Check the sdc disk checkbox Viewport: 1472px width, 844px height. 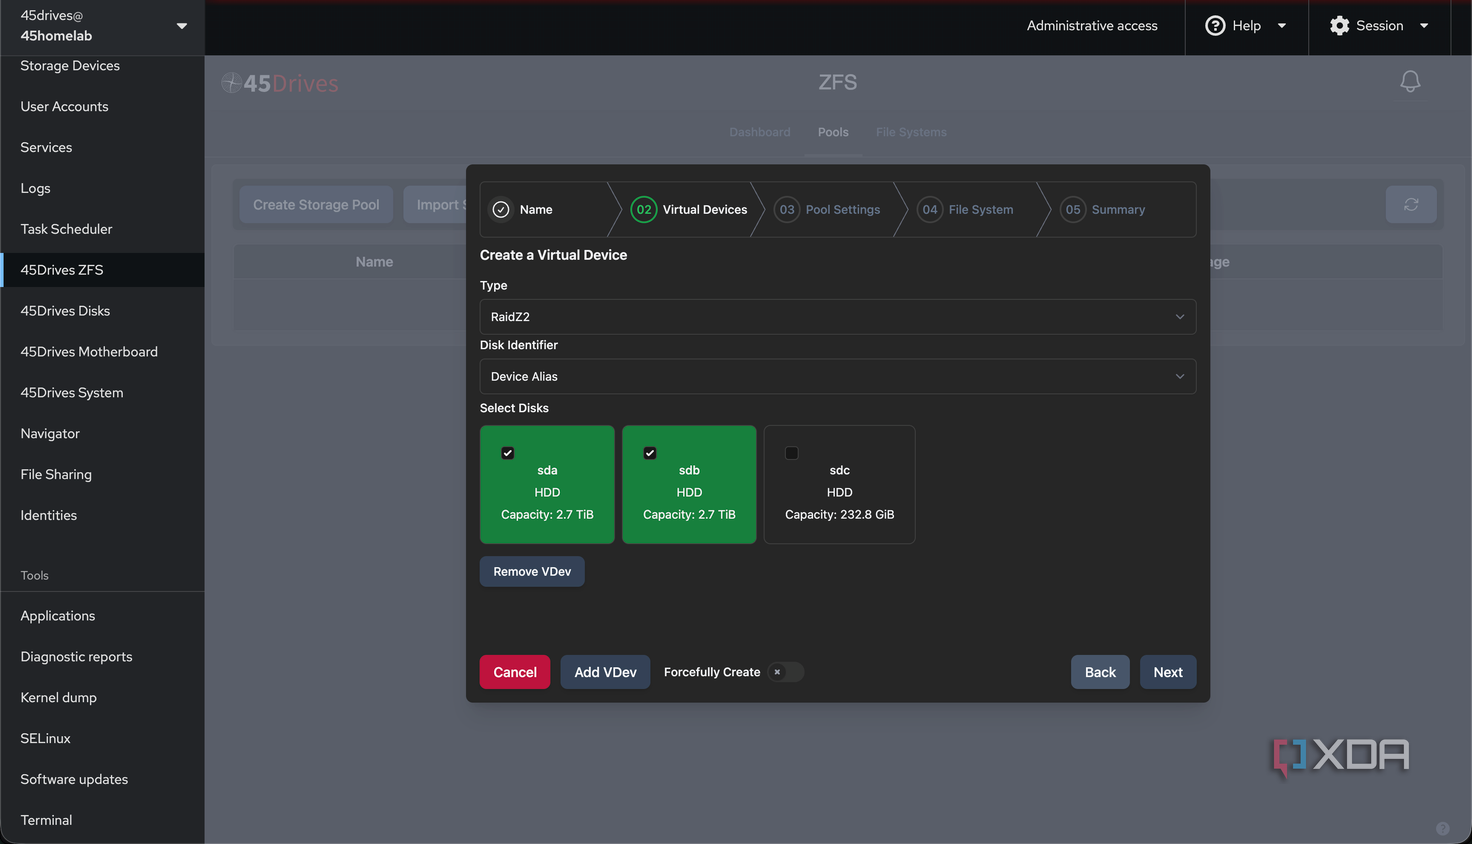tap(792, 453)
